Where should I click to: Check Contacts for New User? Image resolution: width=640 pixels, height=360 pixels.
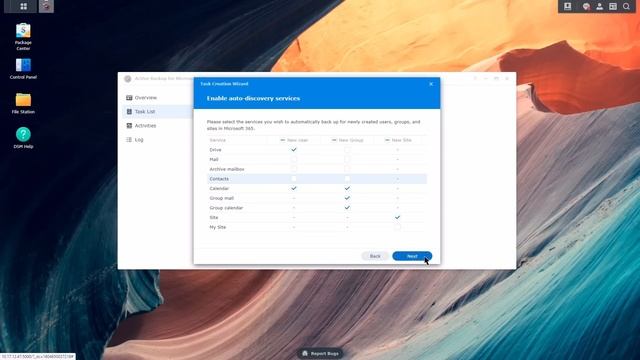pos(294,179)
